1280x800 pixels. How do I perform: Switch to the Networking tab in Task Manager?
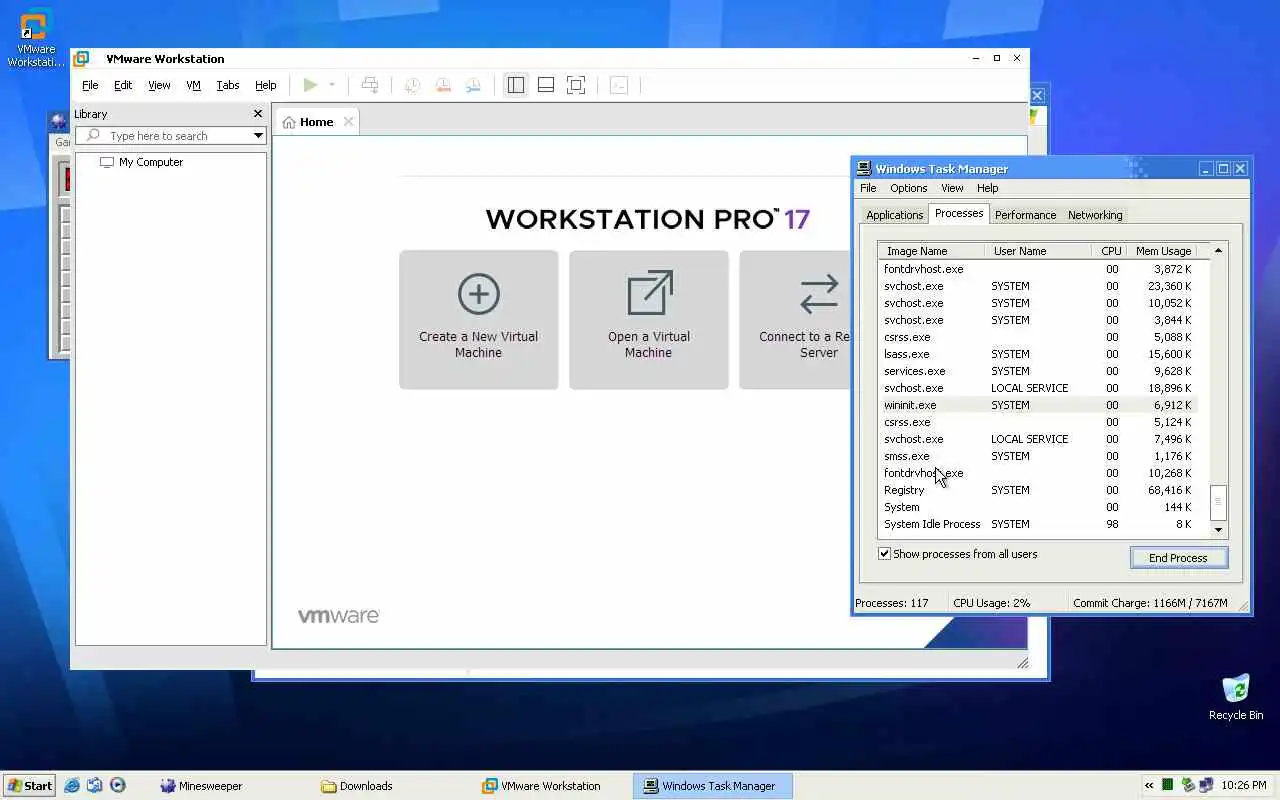click(x=1095, y=215)
